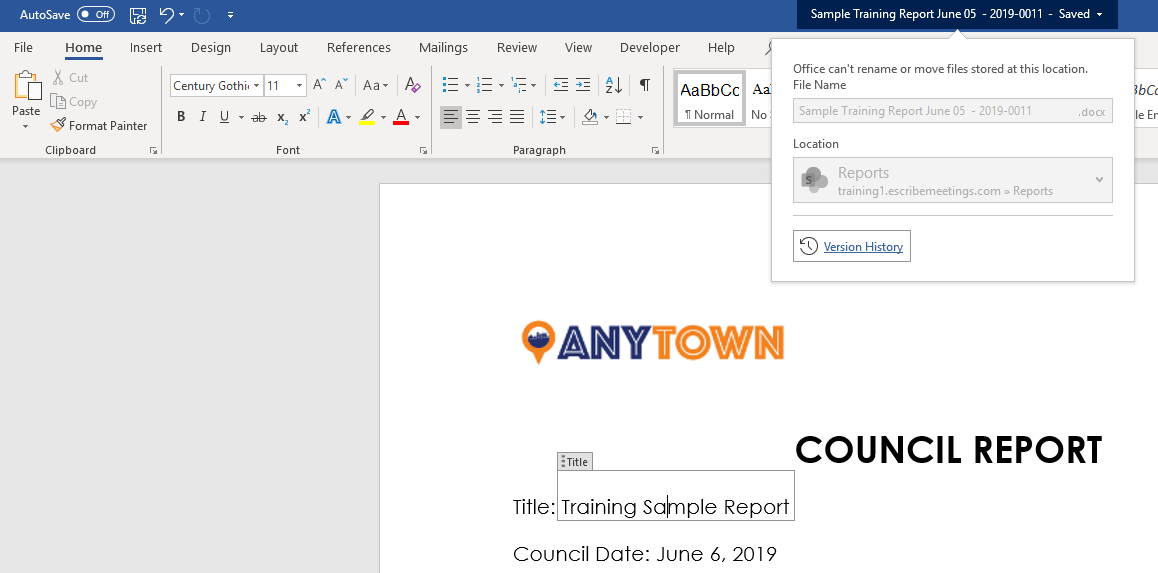Click the Save icon in the title bar
The image size is (1158, 573).
tap(137, 14)
